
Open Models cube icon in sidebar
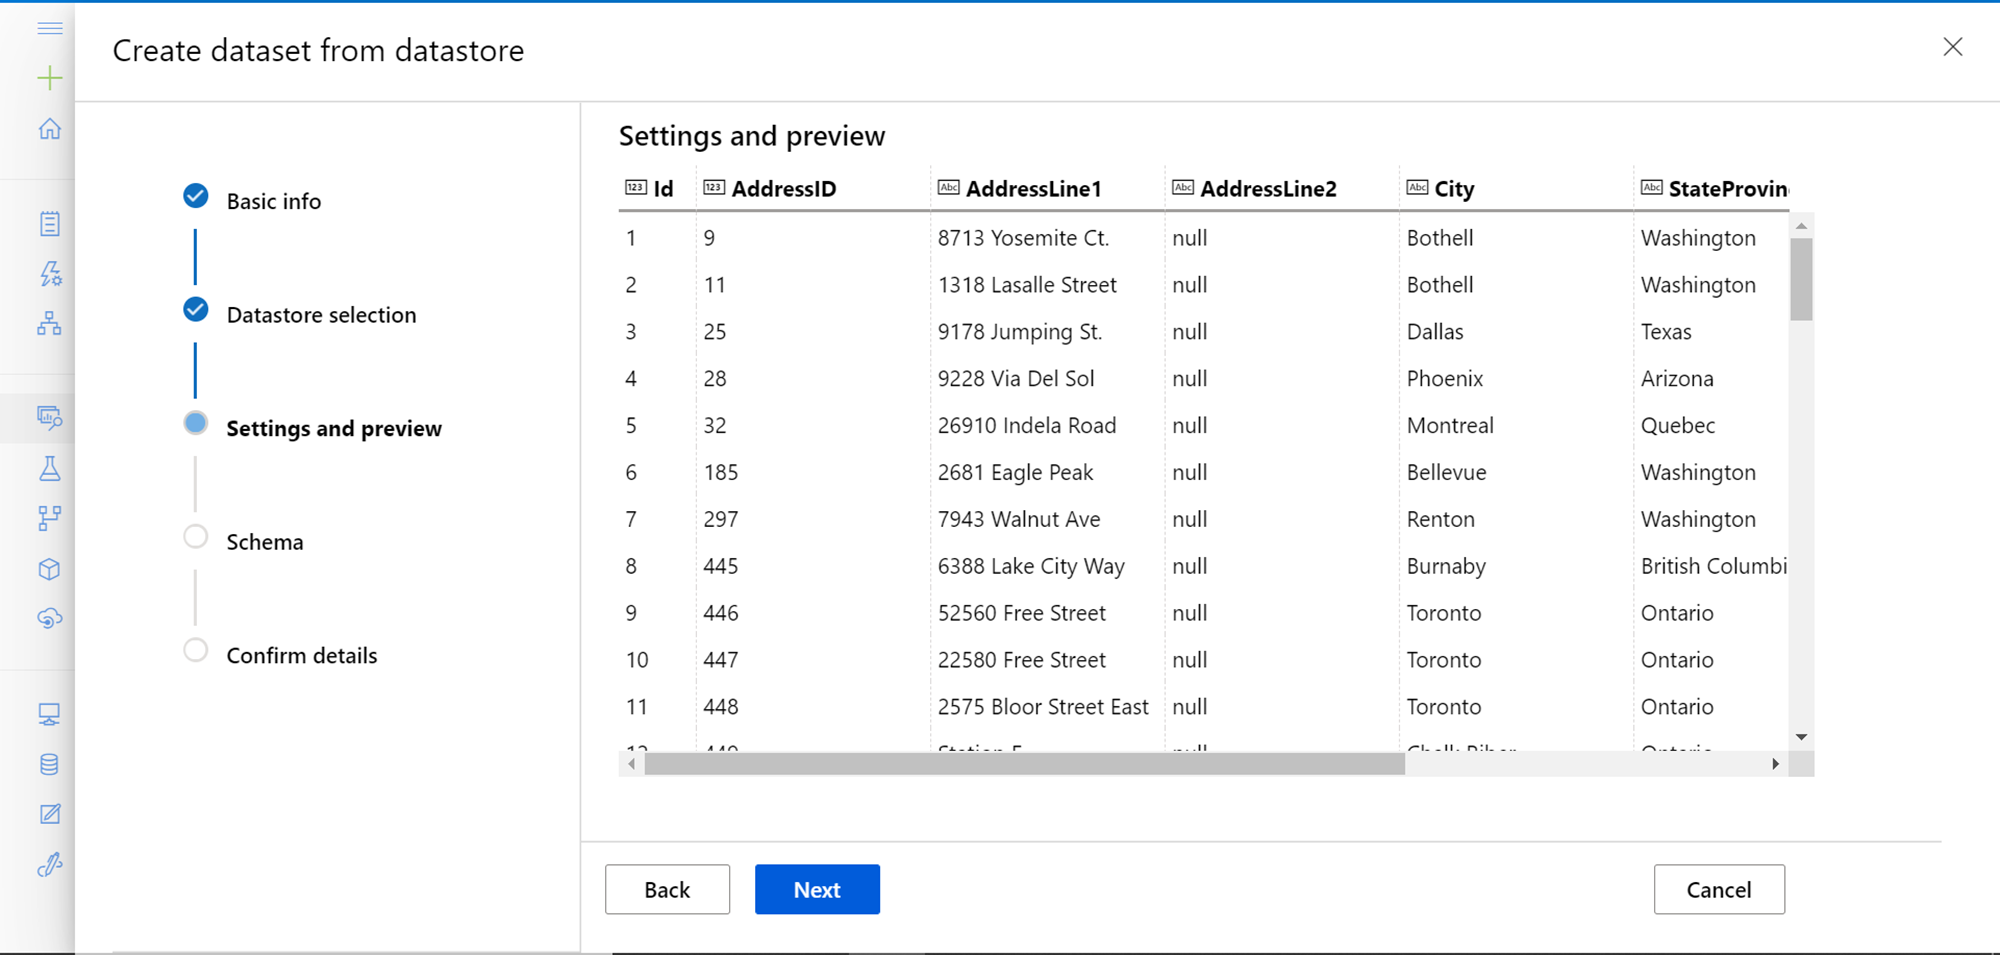(49, 569)
